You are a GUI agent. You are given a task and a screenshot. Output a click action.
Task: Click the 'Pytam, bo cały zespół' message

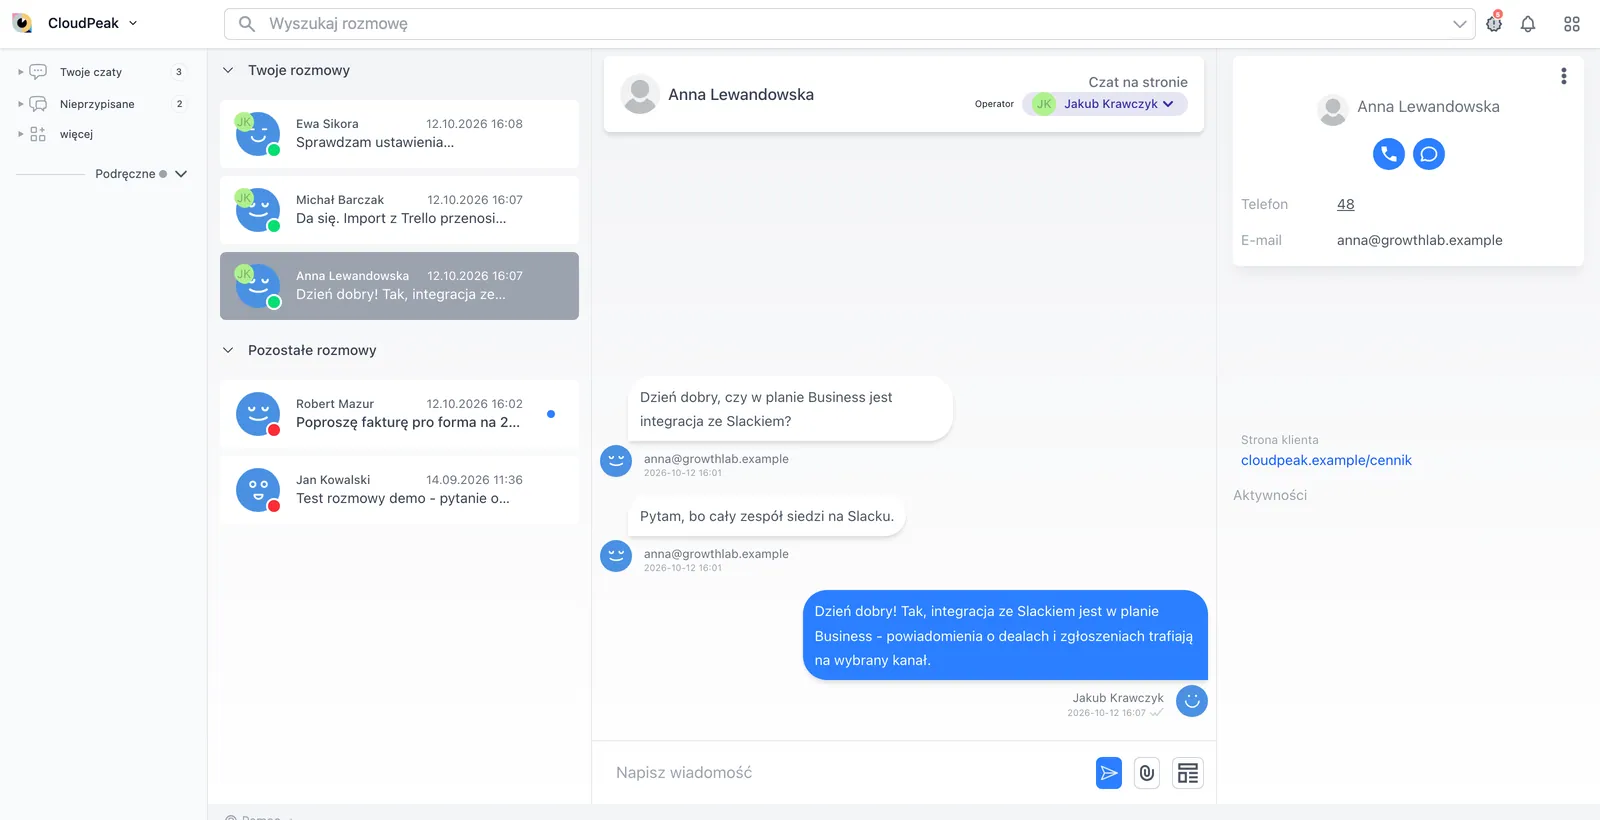[767, 516]
